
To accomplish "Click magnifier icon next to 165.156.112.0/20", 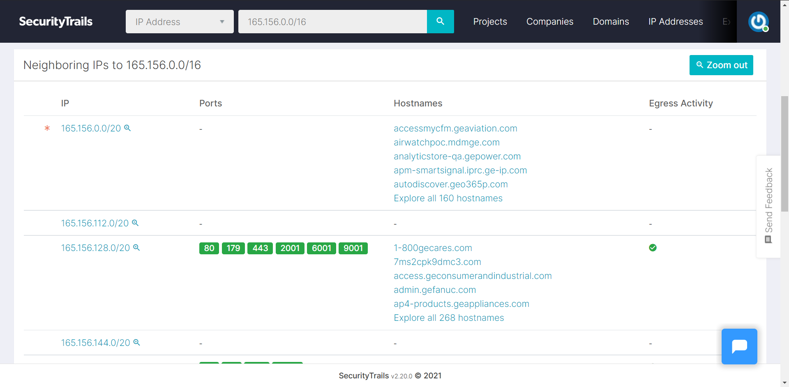I will pos(135,222).
